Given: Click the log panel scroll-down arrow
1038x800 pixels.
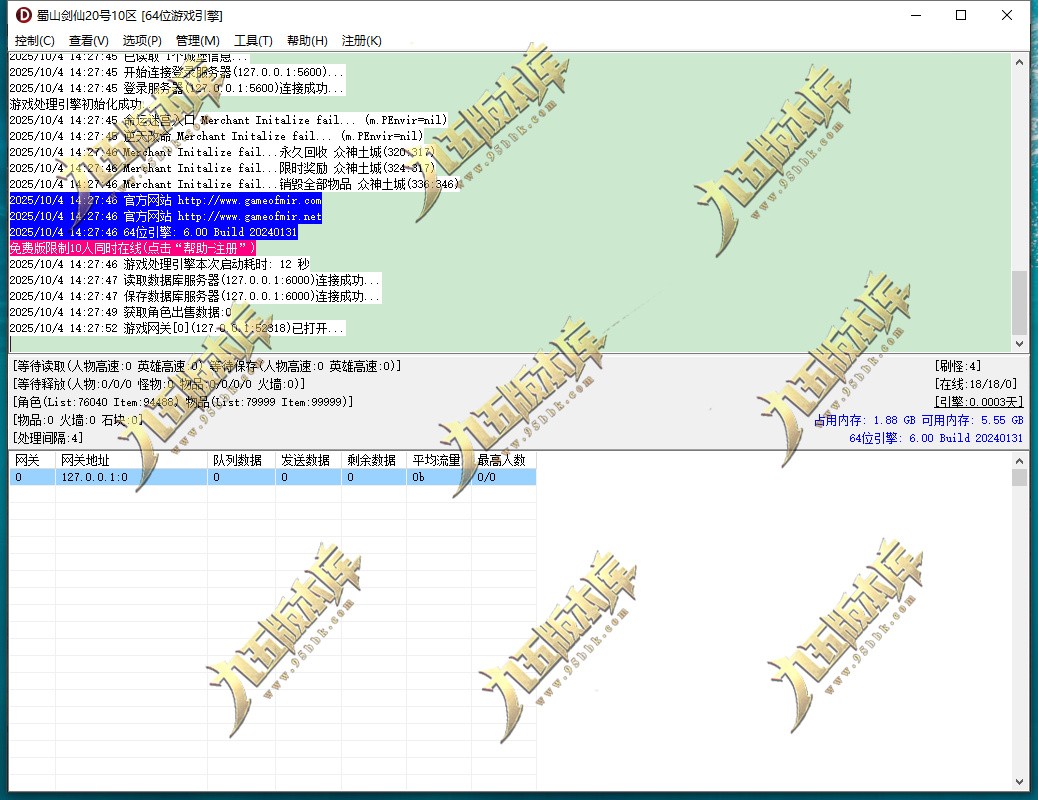Looking at the screenshot, I should point(1019,343).
